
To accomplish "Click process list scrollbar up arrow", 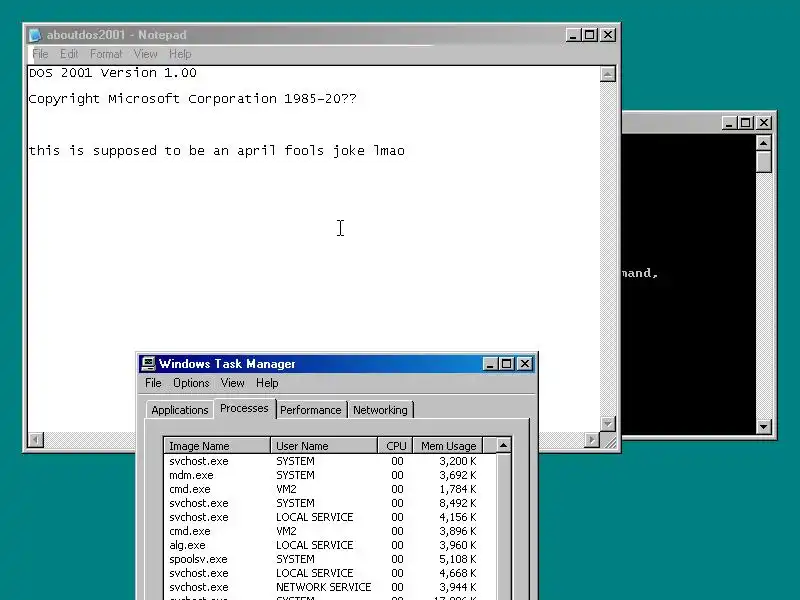I will pyautogui.click(x=504, y=445).
